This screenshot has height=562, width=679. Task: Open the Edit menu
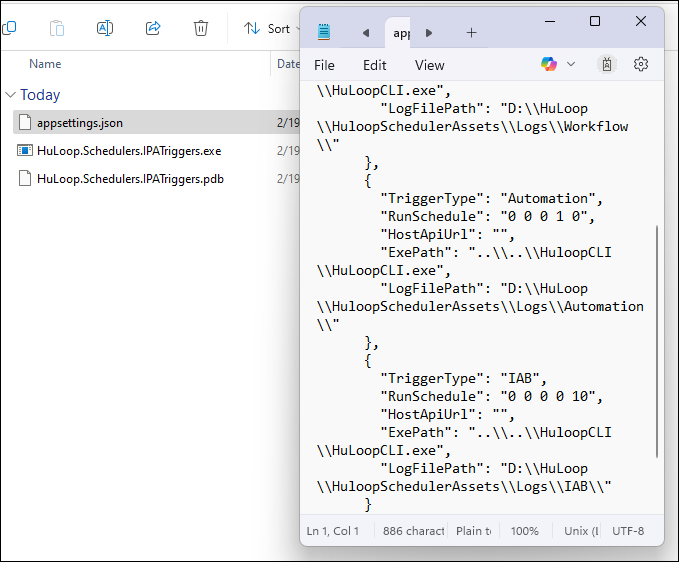tap(375, 65)
